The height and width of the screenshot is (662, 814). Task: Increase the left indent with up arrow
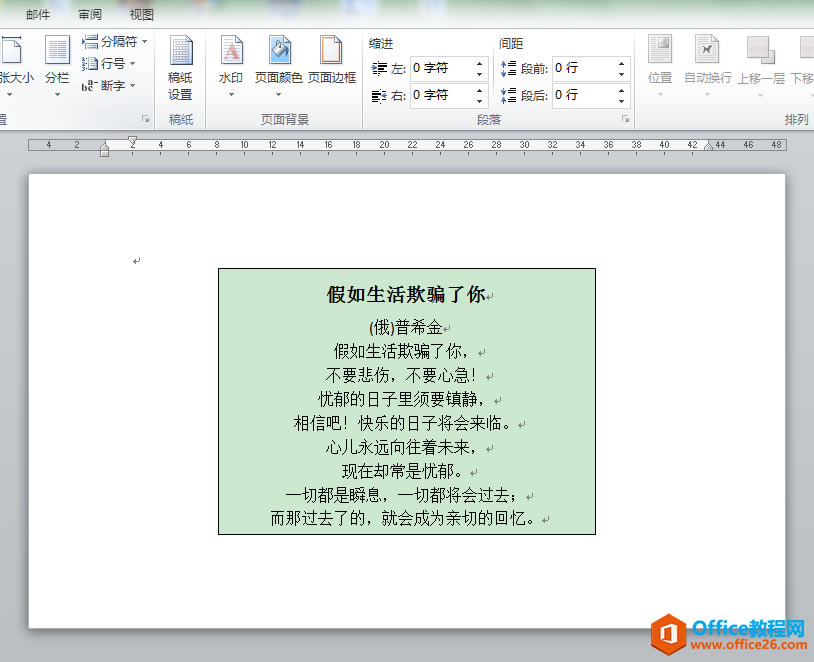[479, 63]
